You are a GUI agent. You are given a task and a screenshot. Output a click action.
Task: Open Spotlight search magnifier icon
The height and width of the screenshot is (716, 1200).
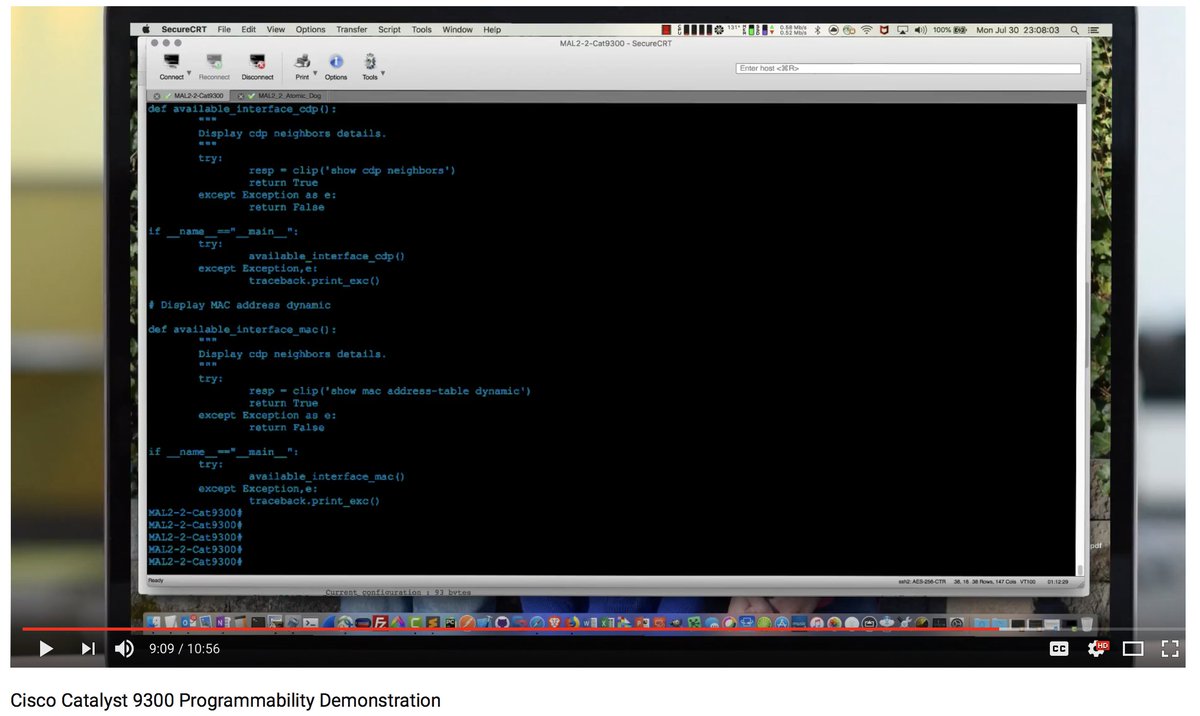[1075, 30]
